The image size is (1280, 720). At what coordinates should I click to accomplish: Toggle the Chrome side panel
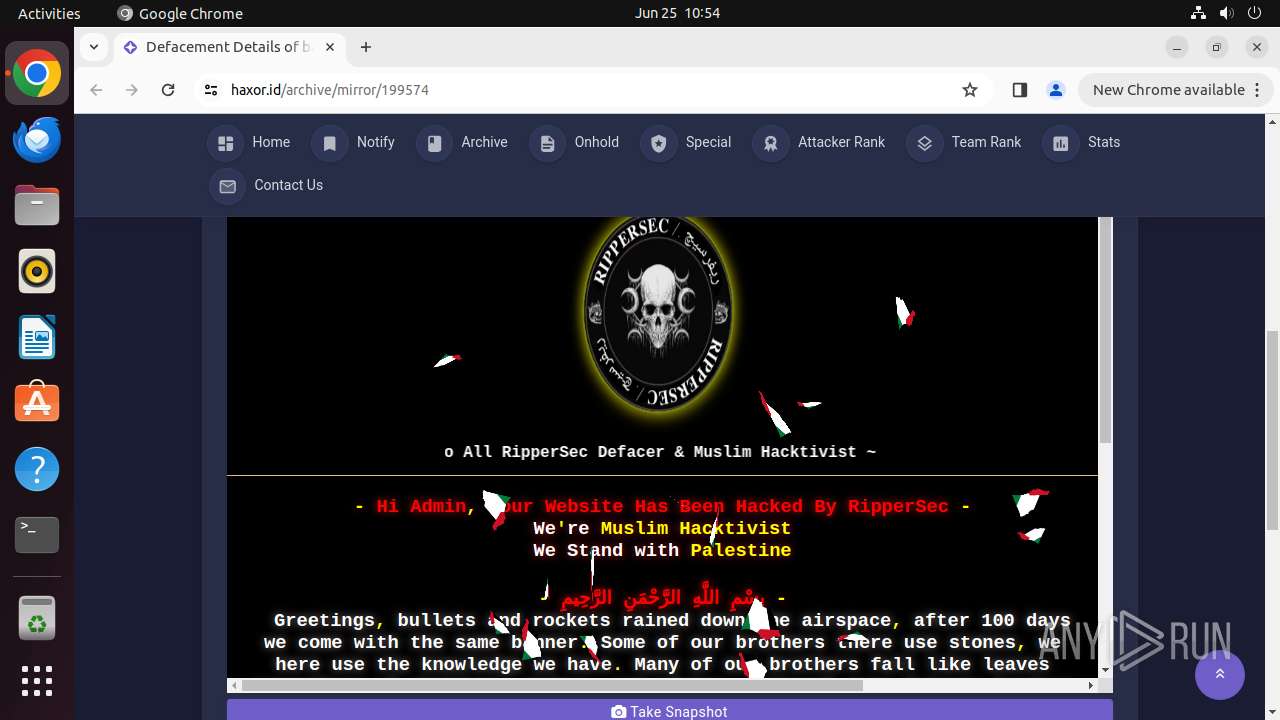click(x=1019, y=90)
